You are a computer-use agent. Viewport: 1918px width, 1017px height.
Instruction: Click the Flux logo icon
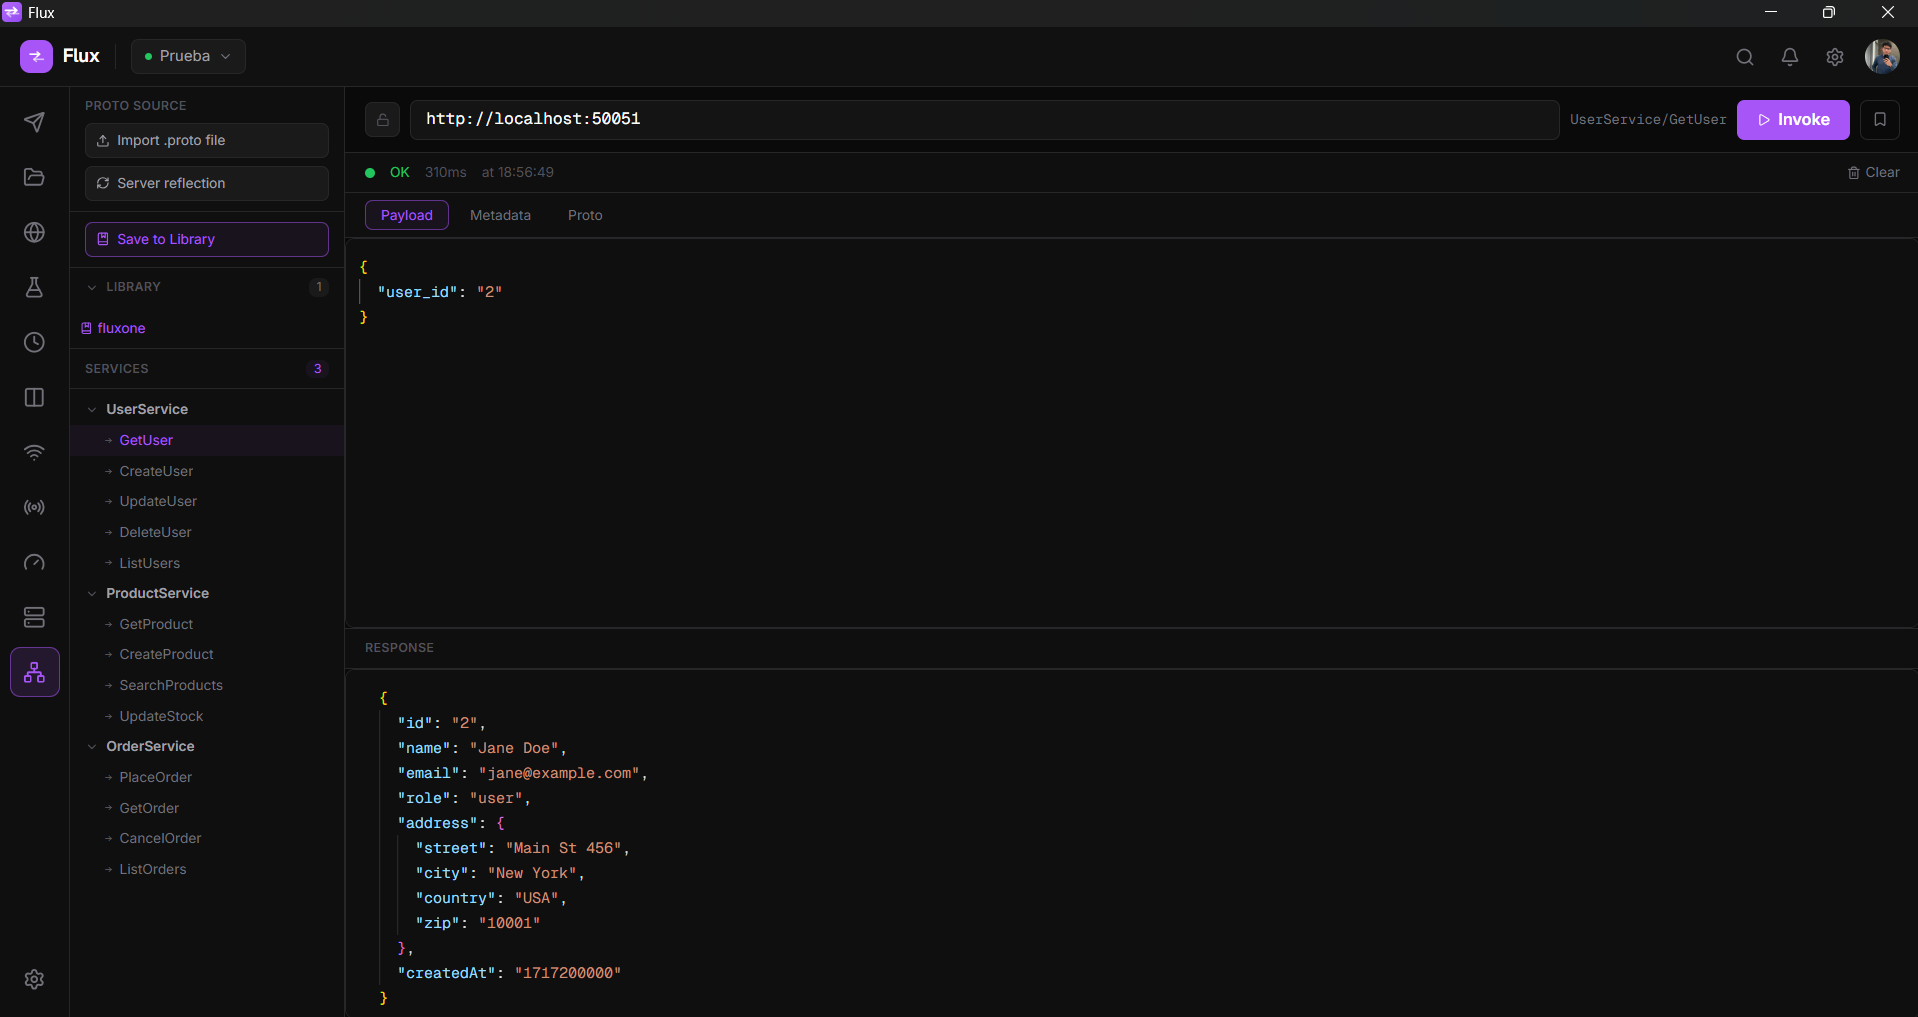tap(36, 56)
